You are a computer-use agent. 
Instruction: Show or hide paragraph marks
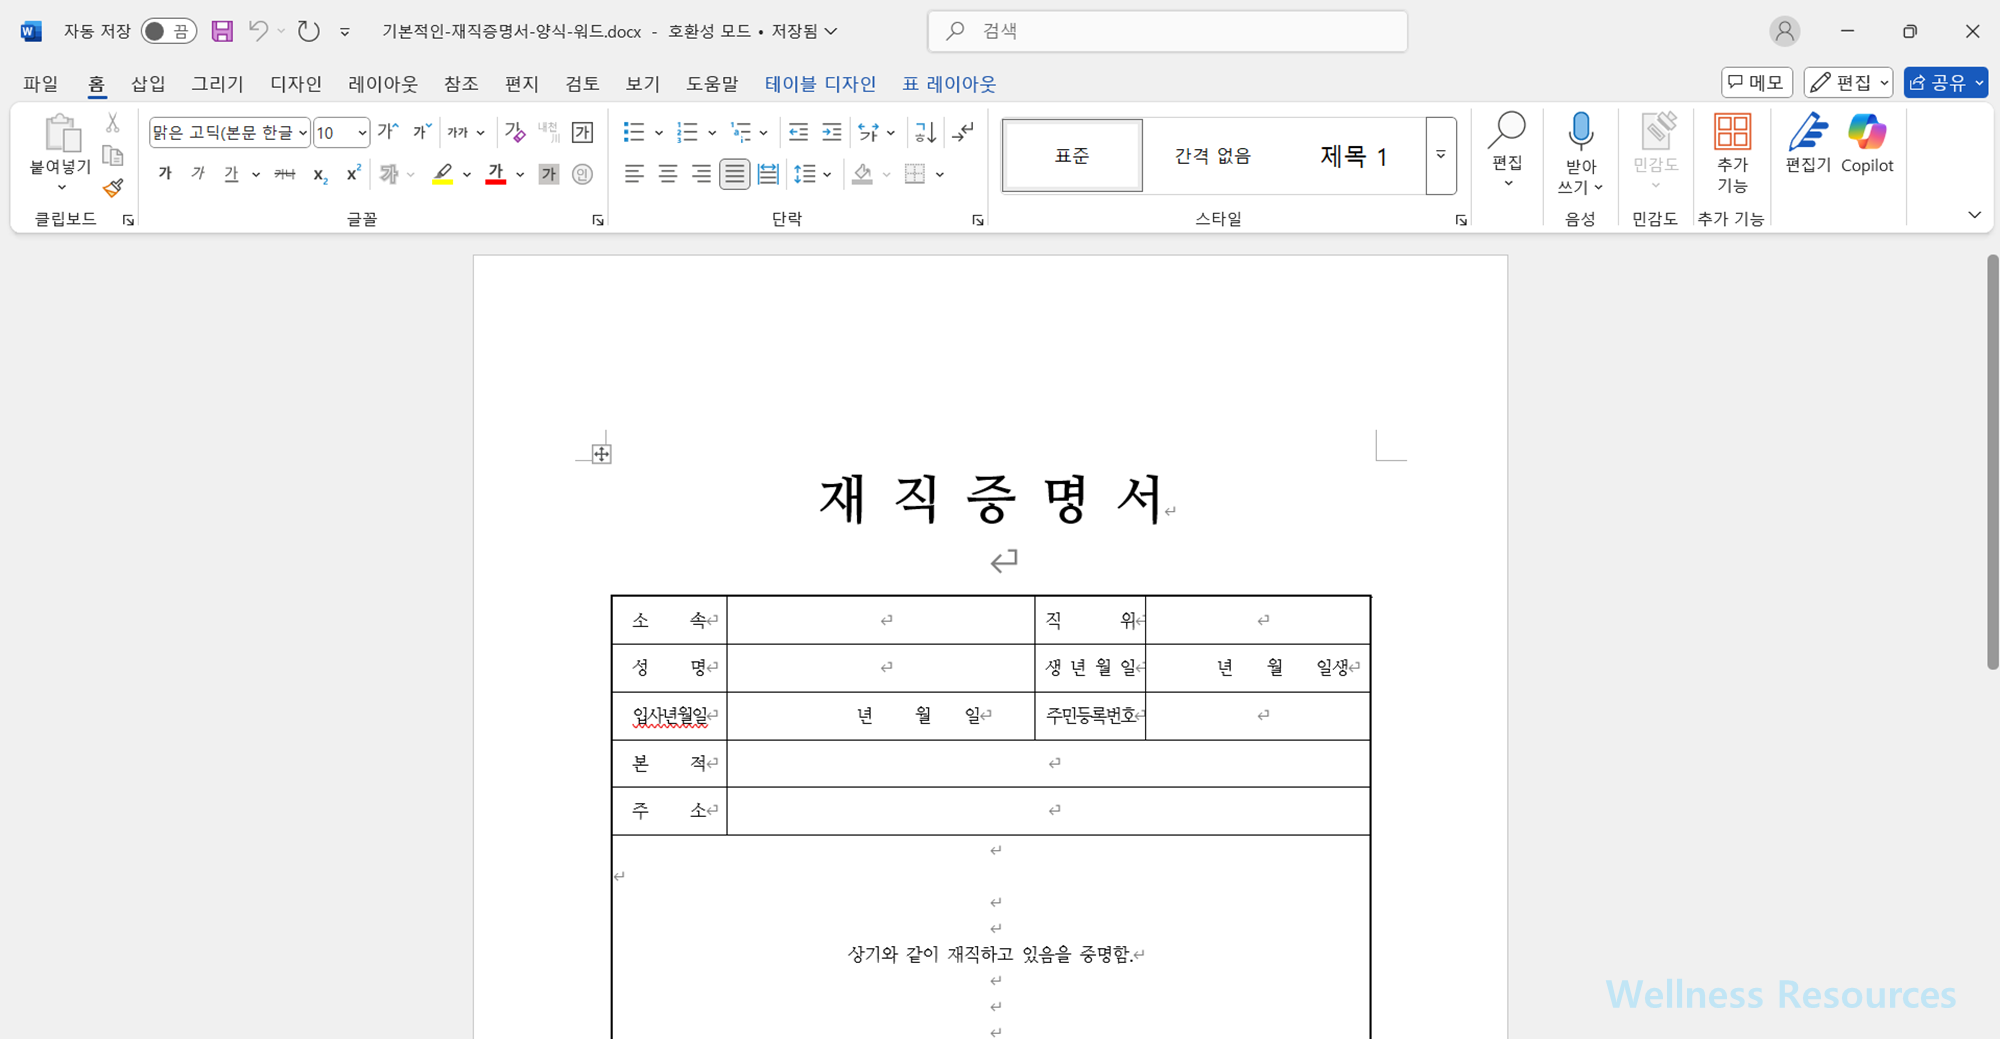pos(963,132)
